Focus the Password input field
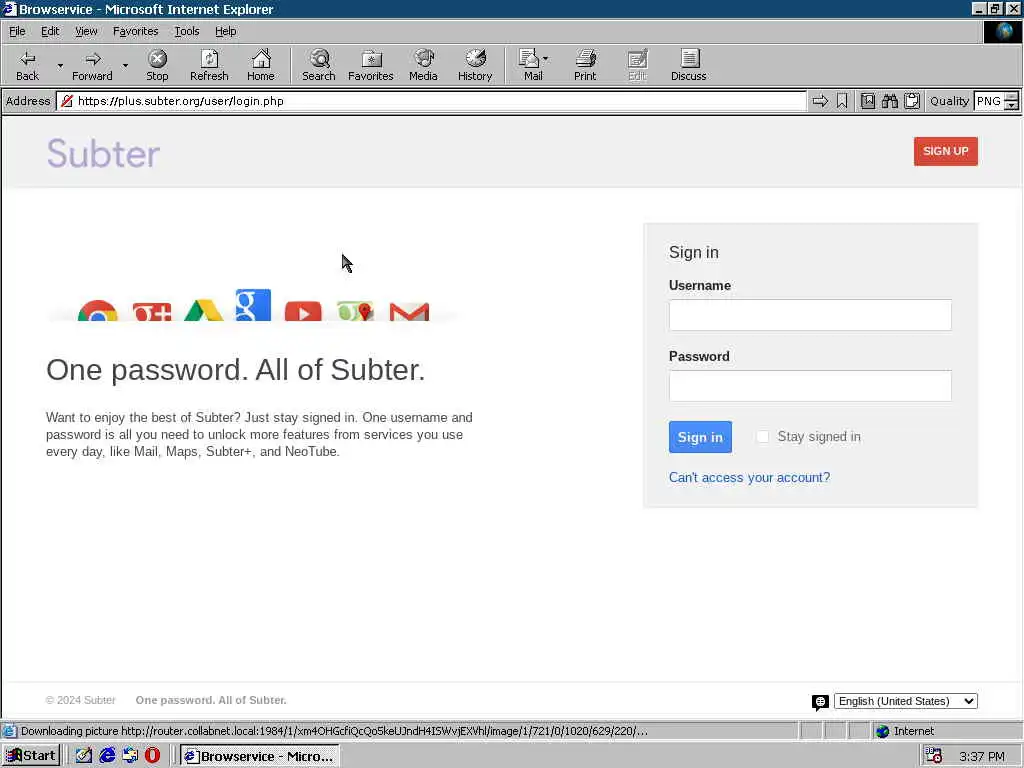The height and width of the screenshot is (768, 1024). [810, 386]
